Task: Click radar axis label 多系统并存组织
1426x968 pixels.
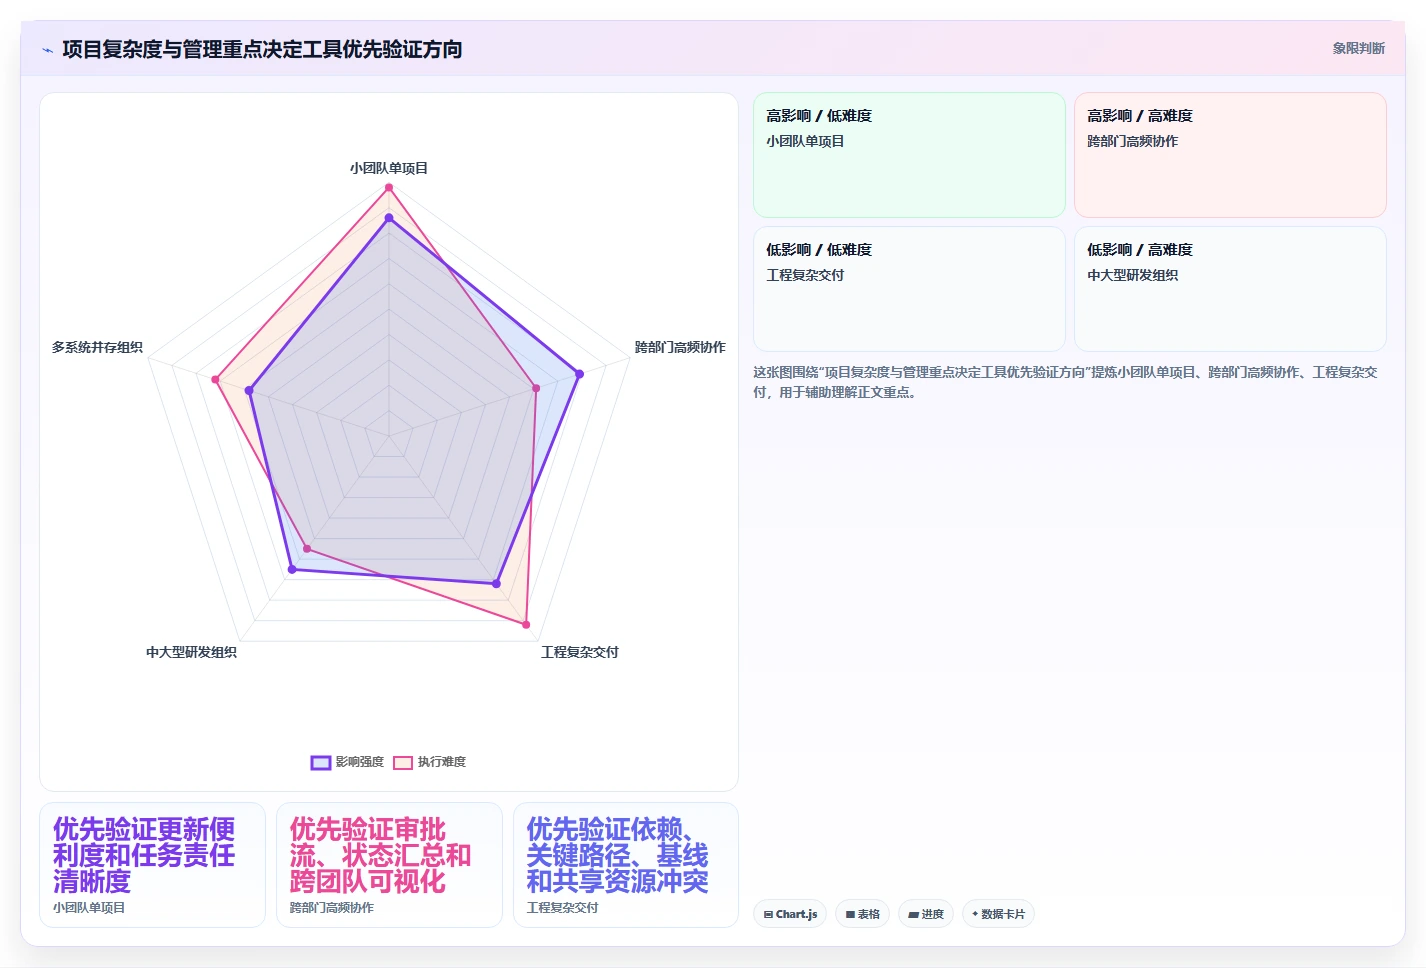Action: (97, 347)
